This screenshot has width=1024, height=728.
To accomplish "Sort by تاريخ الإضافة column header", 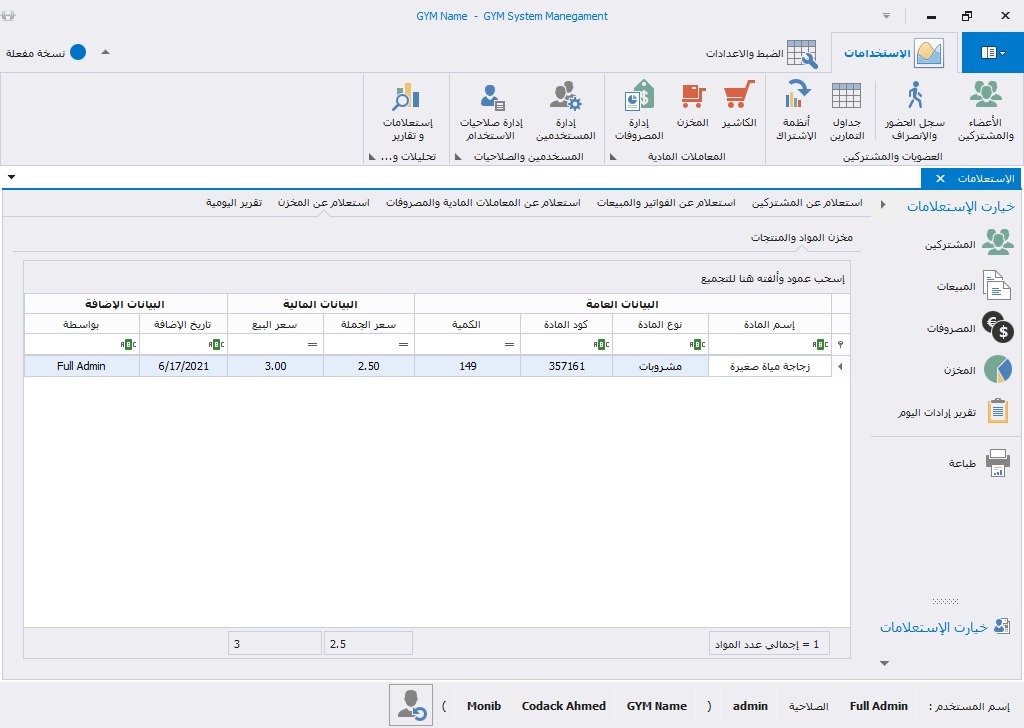I will (183, 324).
